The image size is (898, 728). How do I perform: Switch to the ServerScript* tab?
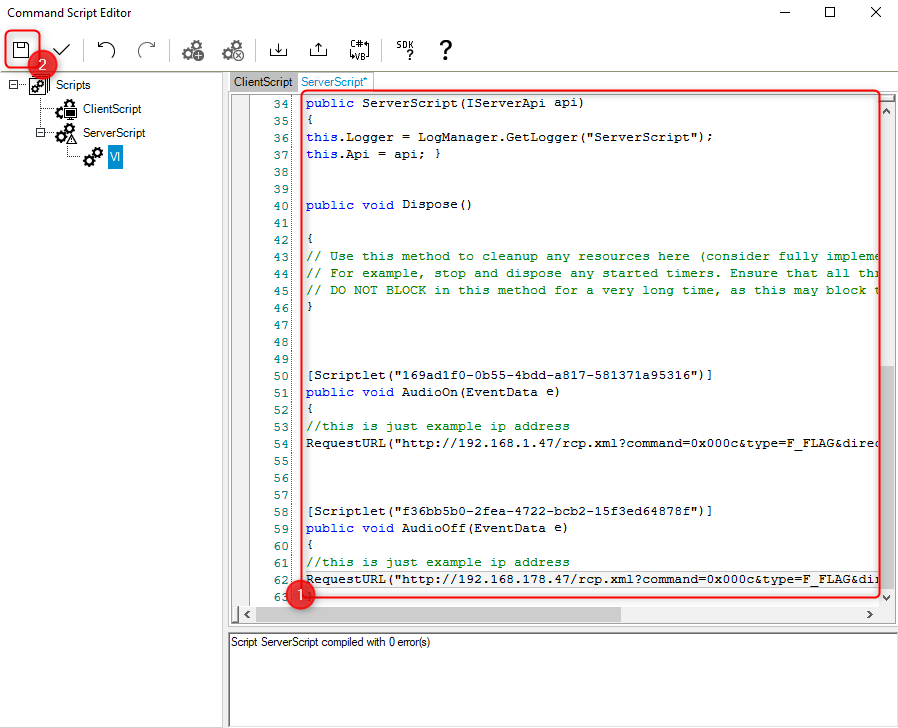pos(335,82)
